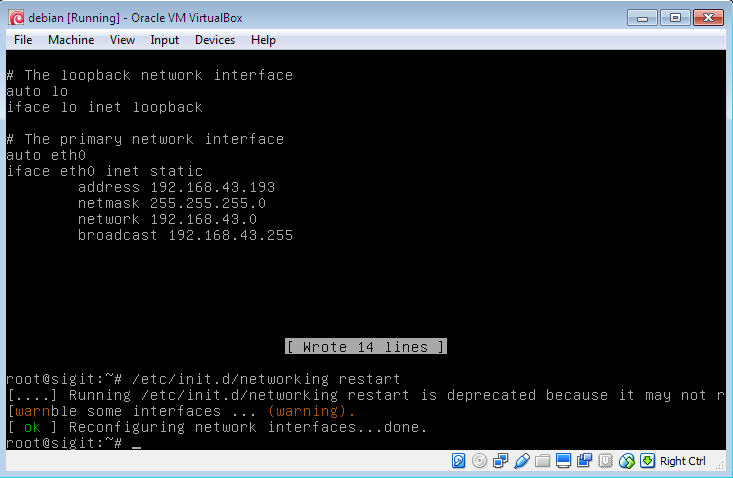Click the 'iface lo inet loopback' line
The width and height of the screenshot is (733, 478).
105,107
